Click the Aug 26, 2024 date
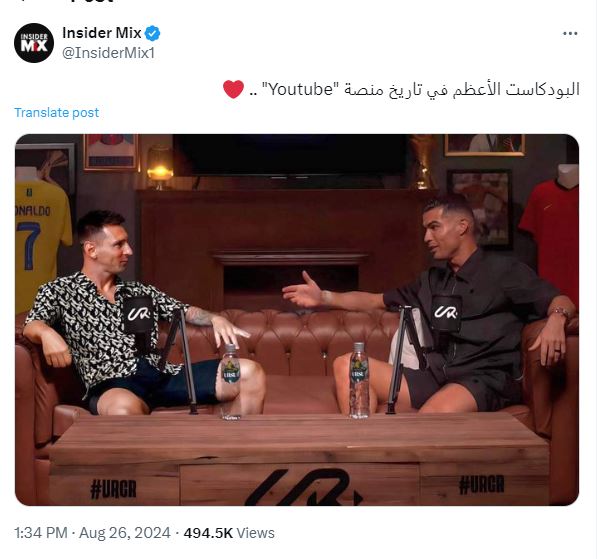Viewport: 597px width, 559px height. [x=125, y=533]
